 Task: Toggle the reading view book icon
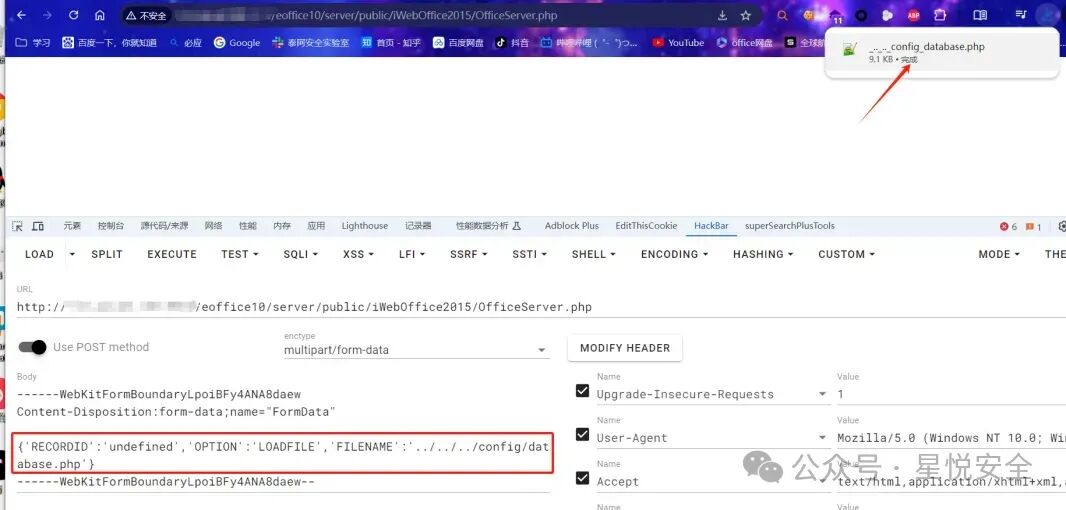980,15
